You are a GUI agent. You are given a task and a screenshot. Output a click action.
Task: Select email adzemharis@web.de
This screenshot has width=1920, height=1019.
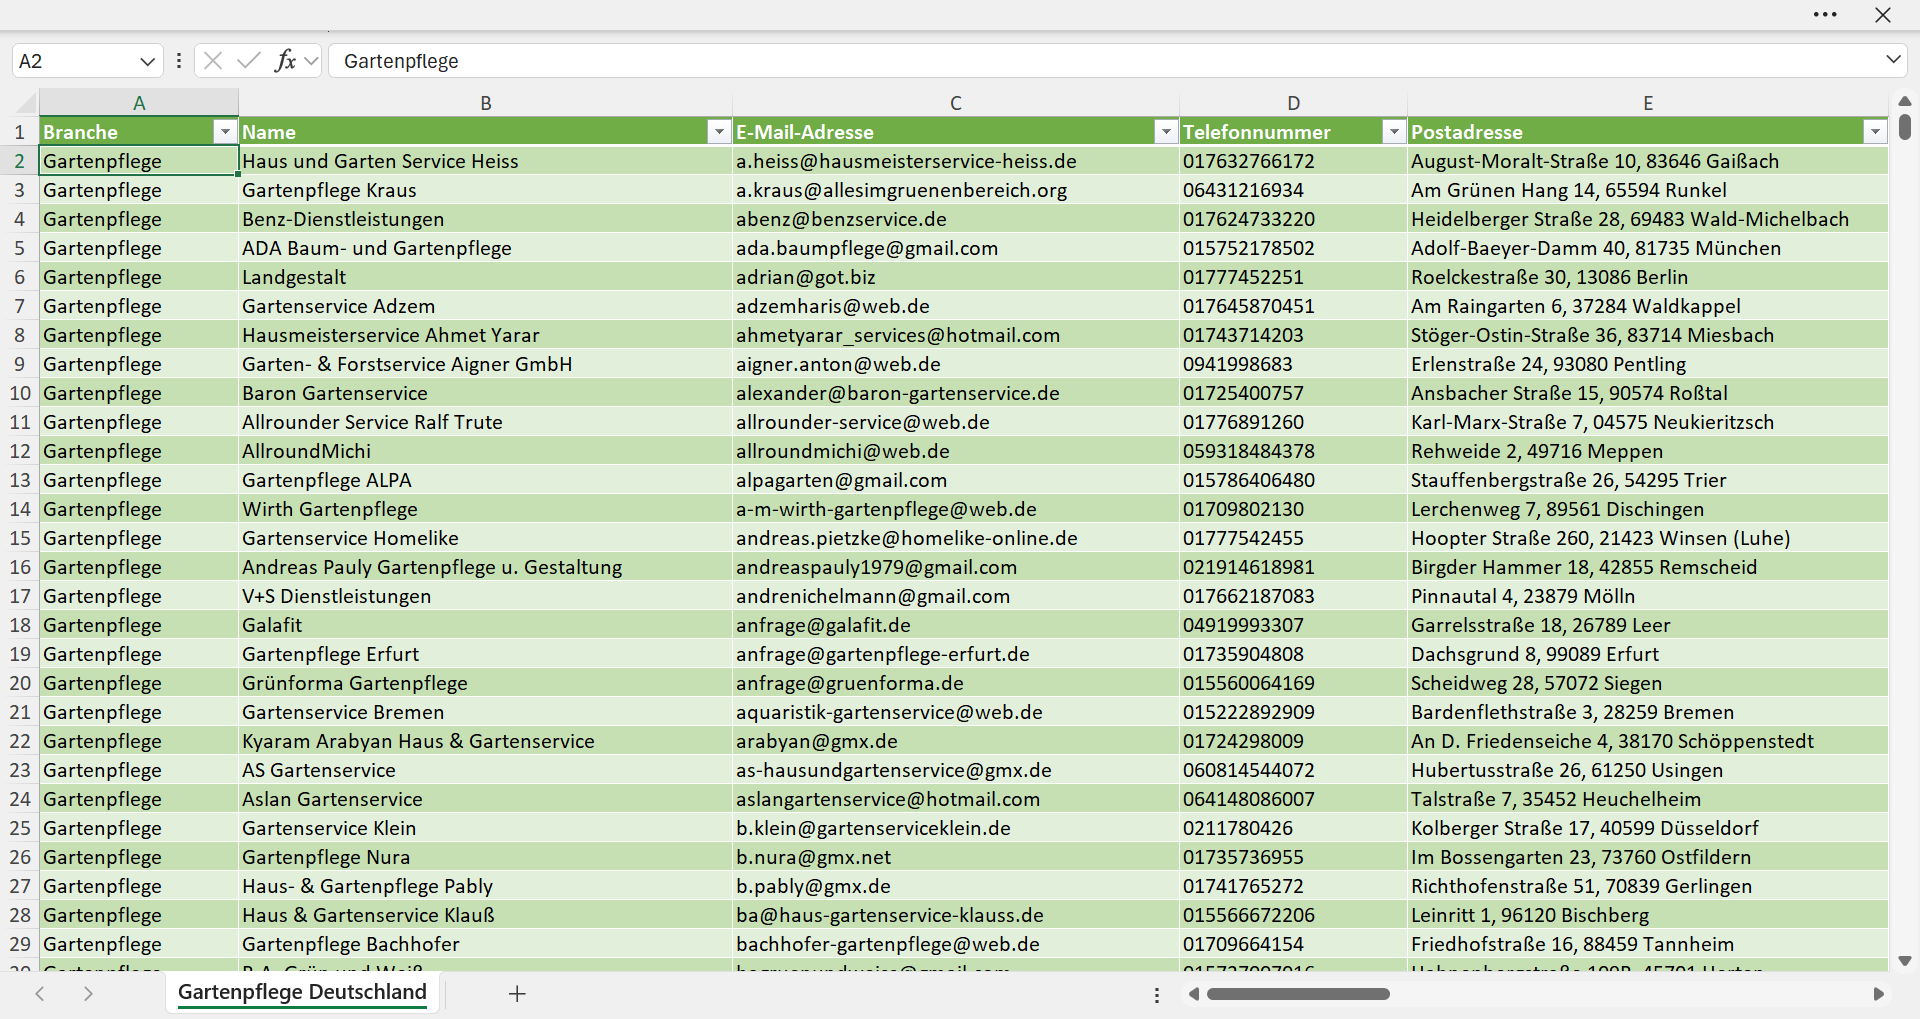(x=956, y=306)
